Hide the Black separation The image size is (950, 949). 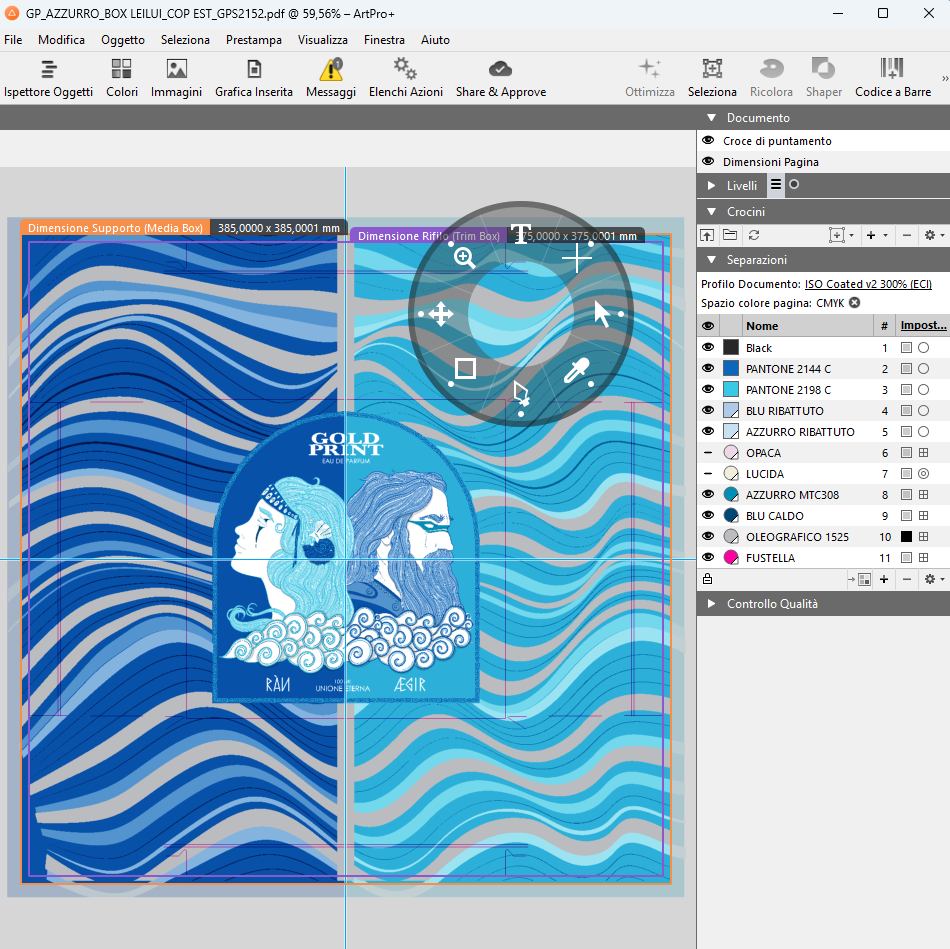(x=708, y=347)
